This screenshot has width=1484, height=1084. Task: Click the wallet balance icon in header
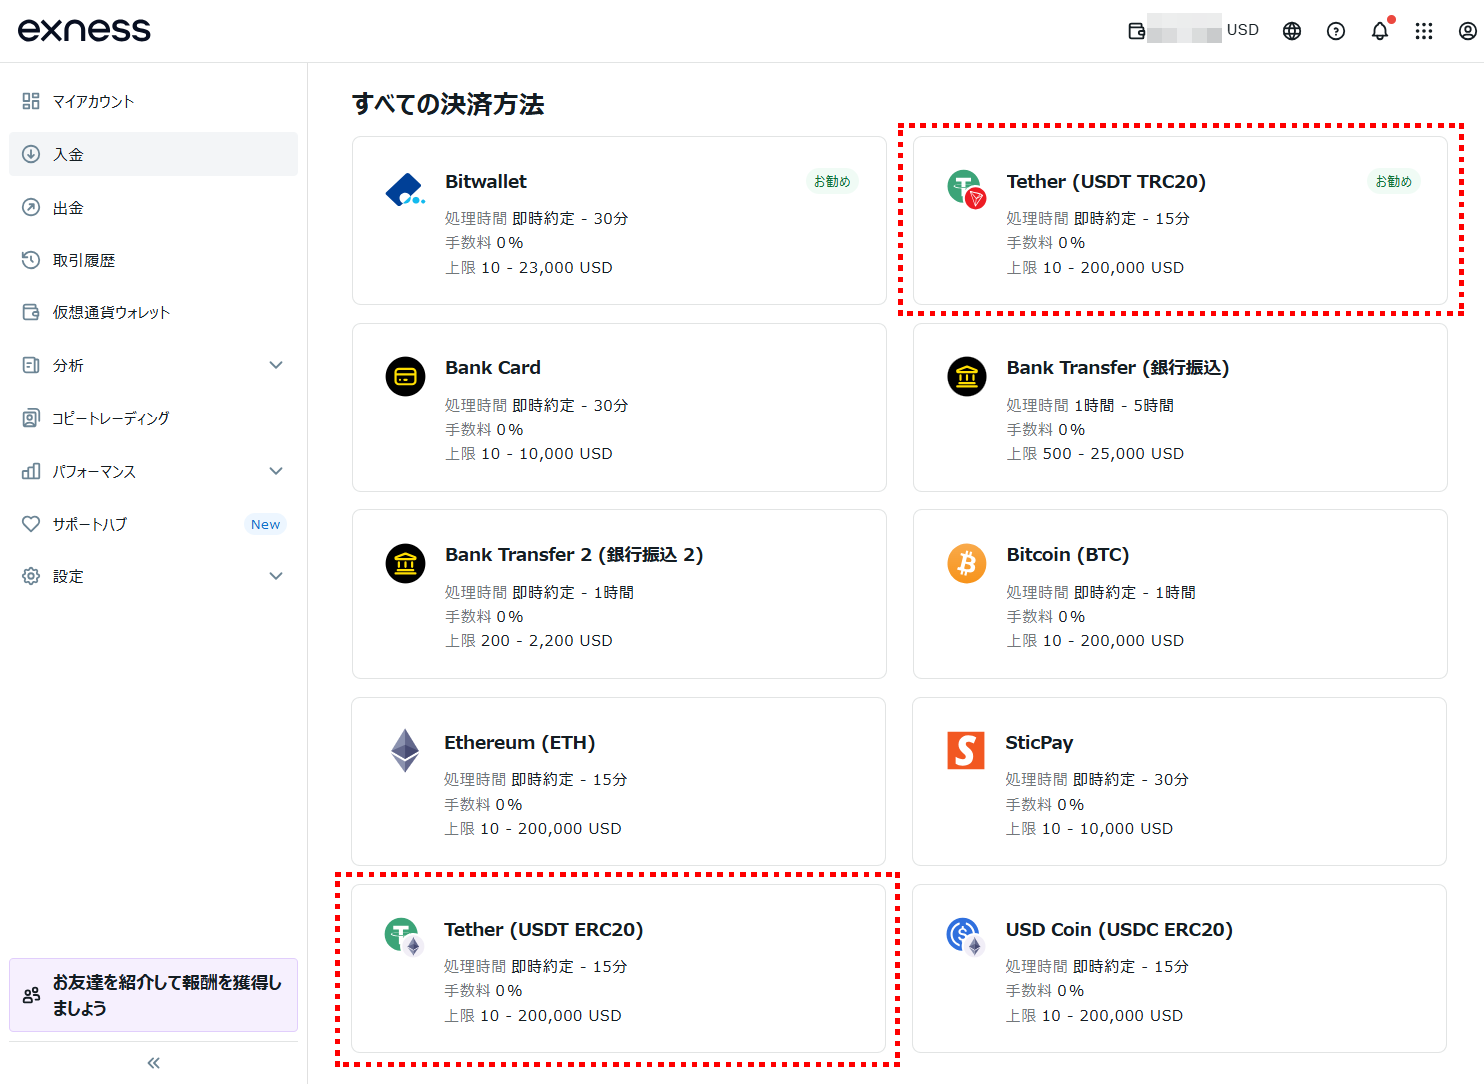[x=1137, y=31]
